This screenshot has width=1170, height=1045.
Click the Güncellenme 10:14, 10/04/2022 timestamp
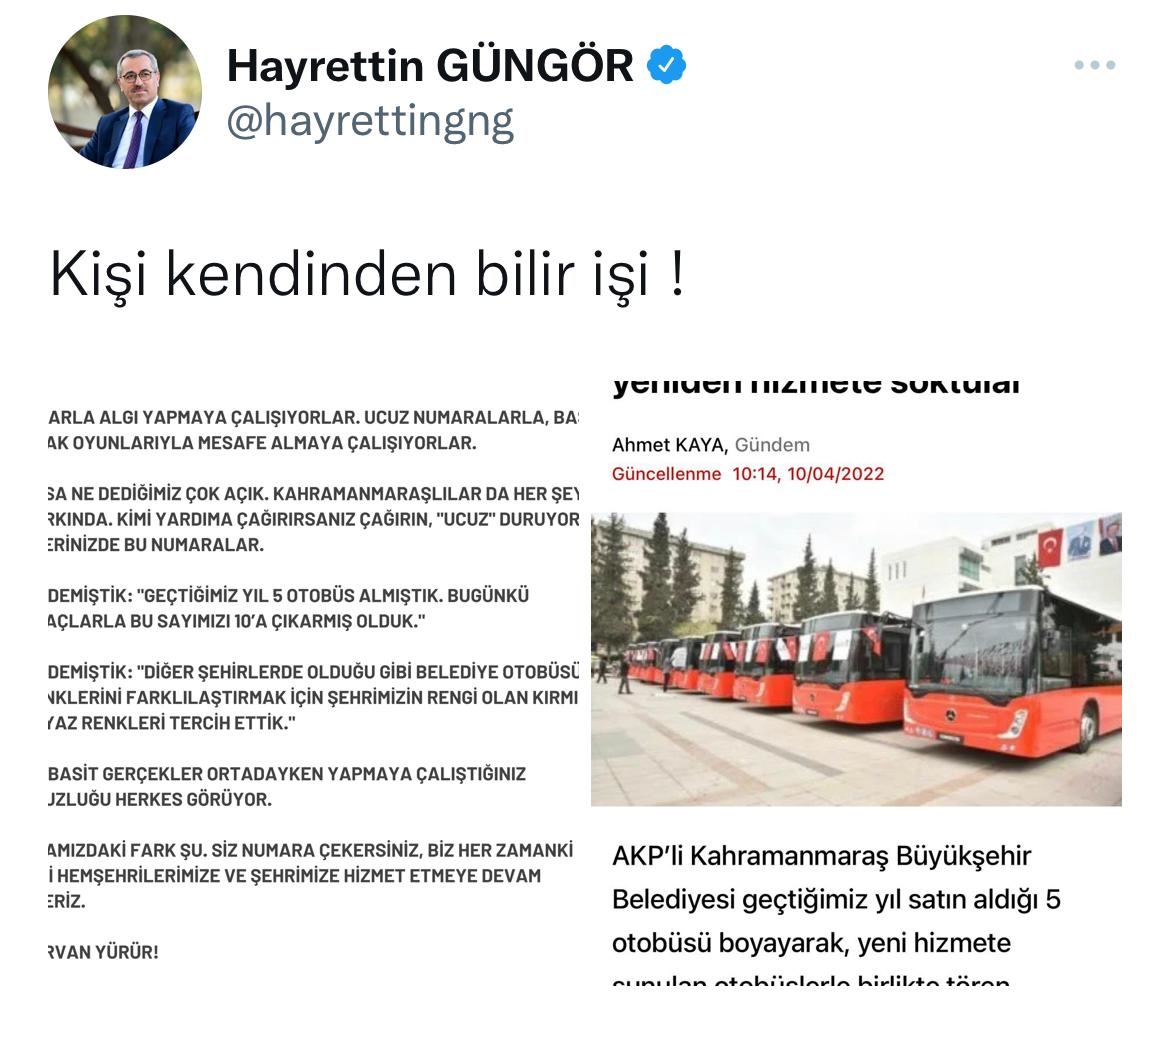(x=748, y=474)
